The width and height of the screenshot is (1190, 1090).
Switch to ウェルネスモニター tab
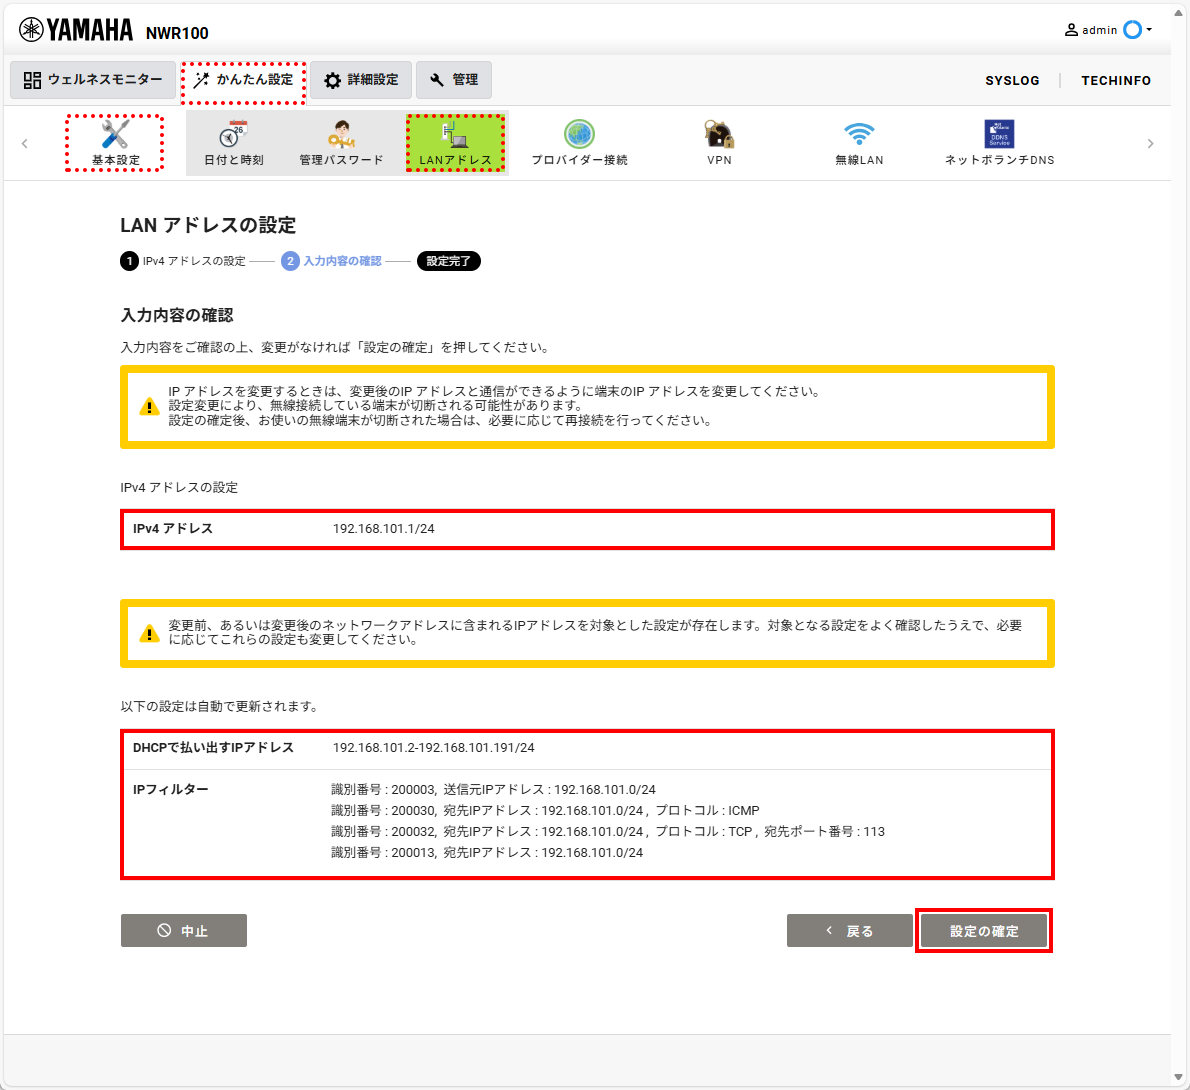tap(93, 80)
